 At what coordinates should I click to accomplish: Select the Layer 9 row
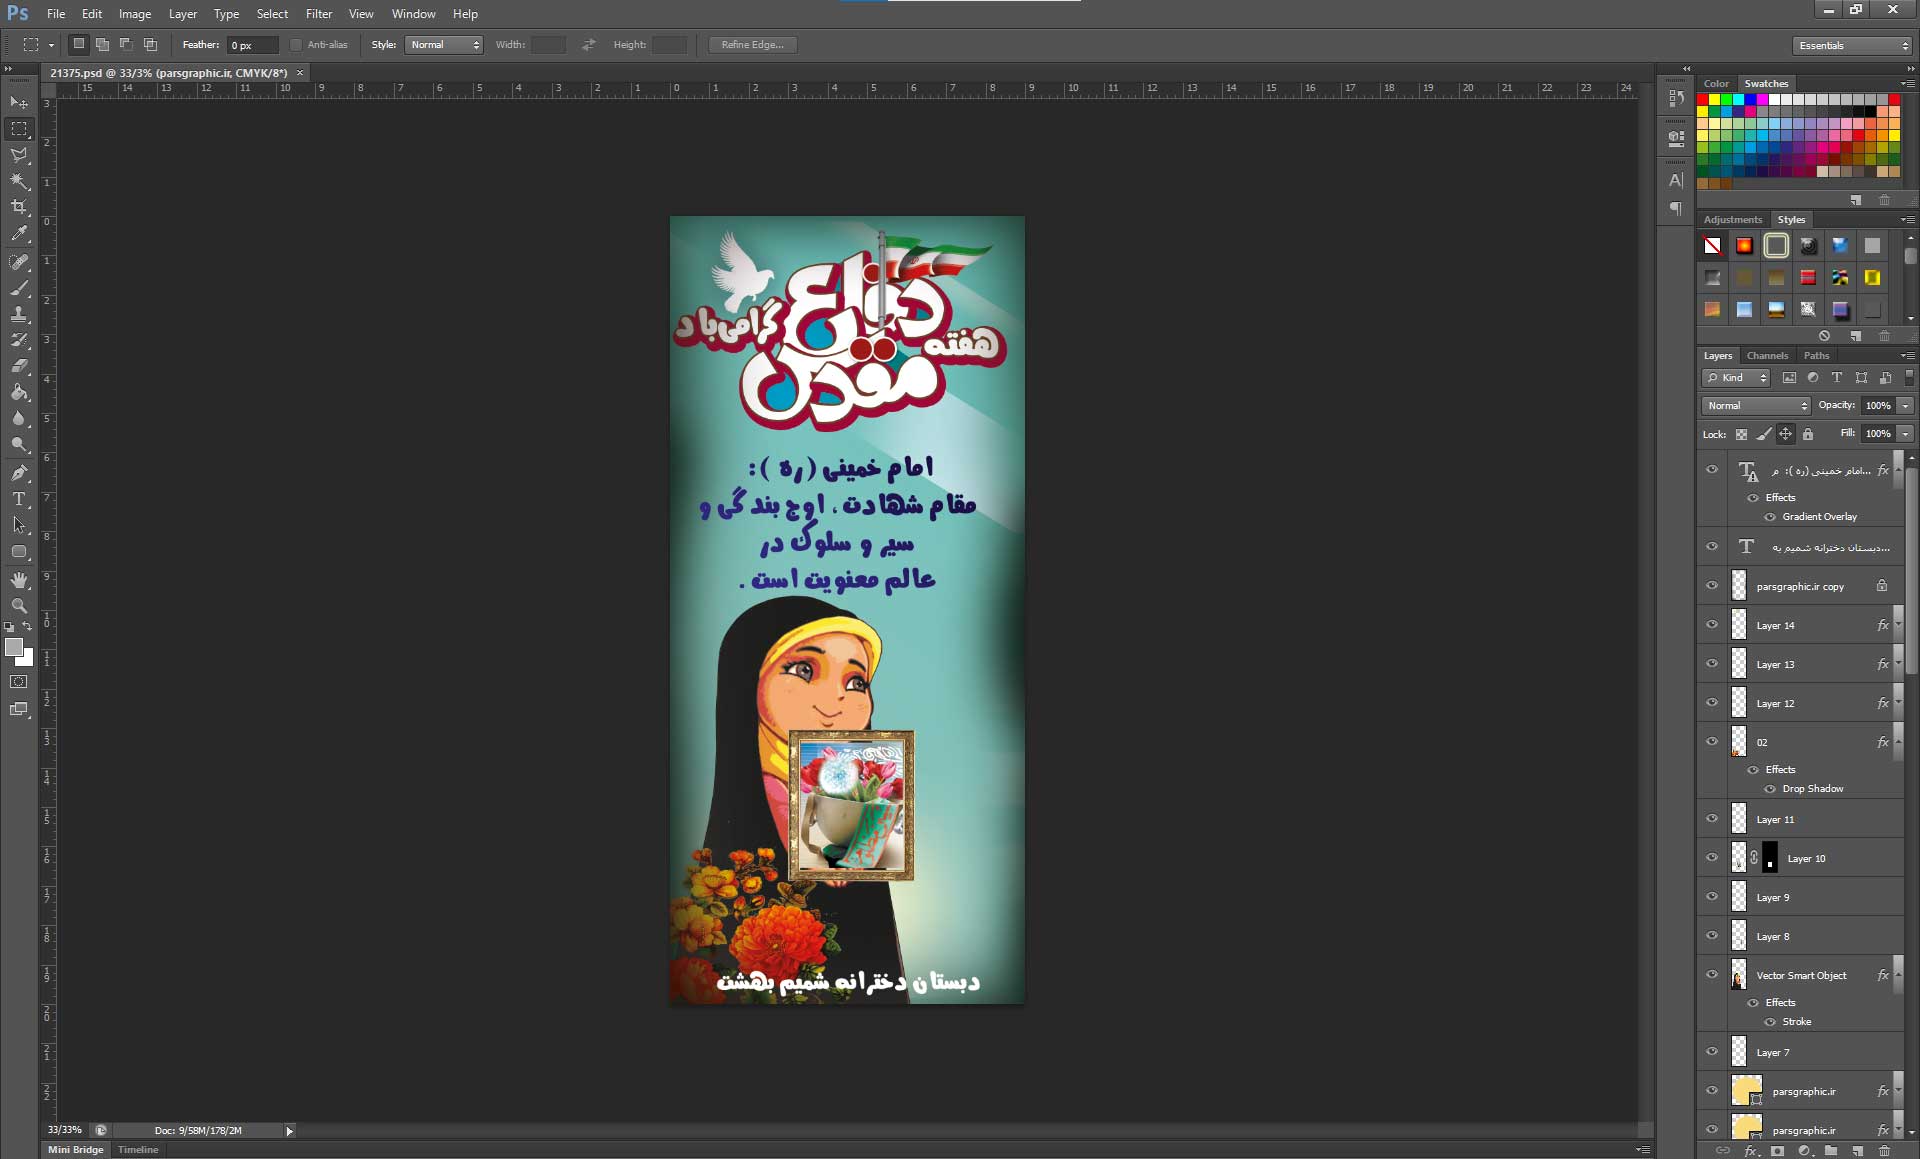(1800, 897)
